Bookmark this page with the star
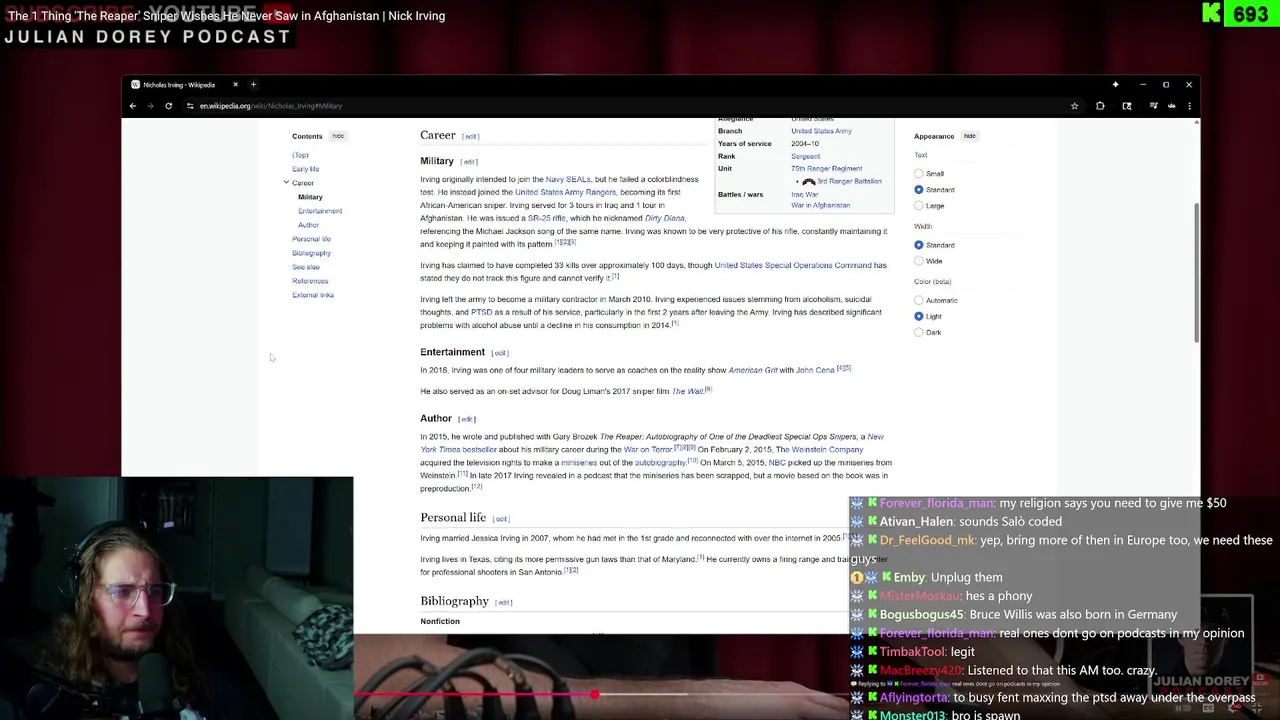This screenshot has height=720, width=1280. (x=1074, y=106)
